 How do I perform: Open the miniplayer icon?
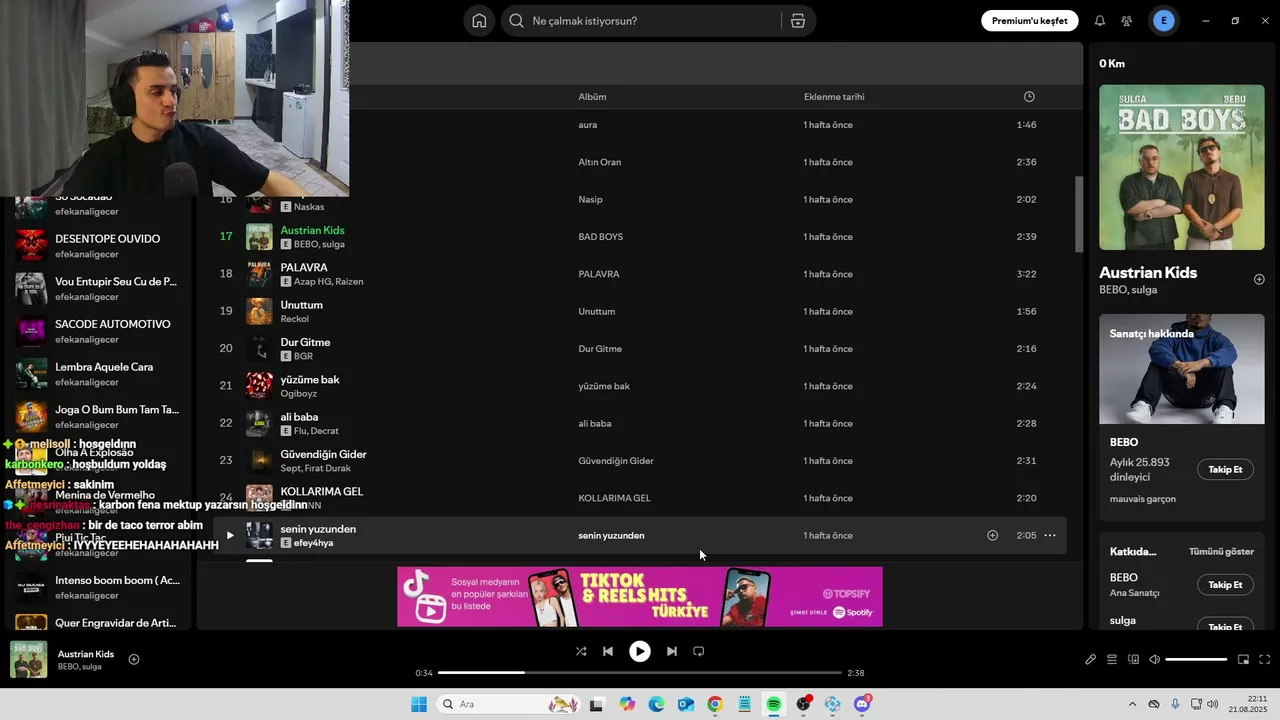click(1243, 660)
